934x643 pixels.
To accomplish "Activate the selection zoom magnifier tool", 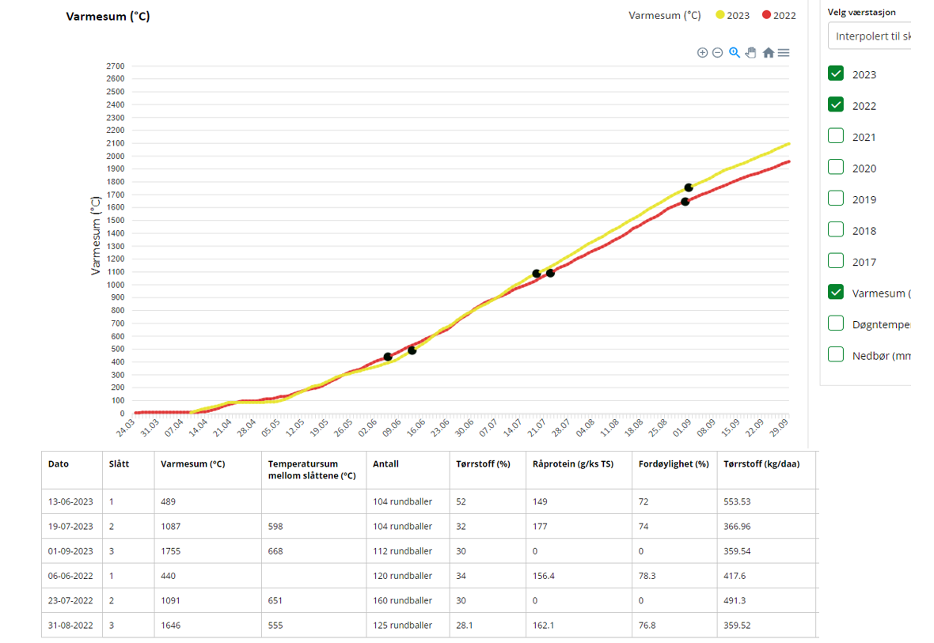I will [x=734, y=53].
